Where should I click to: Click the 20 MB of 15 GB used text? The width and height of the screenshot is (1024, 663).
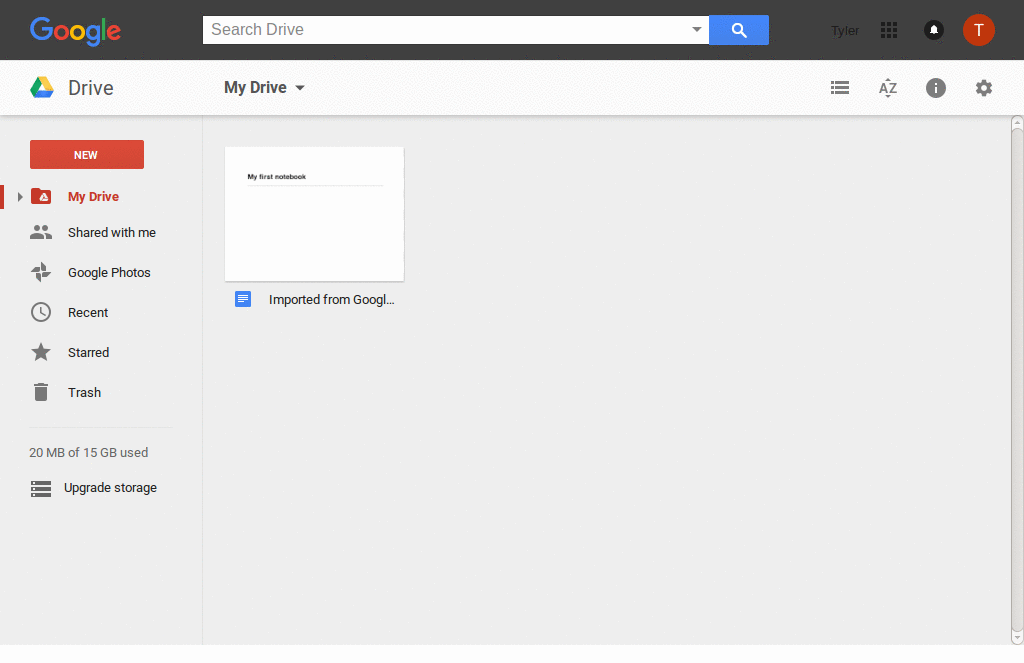pos(89,453)
